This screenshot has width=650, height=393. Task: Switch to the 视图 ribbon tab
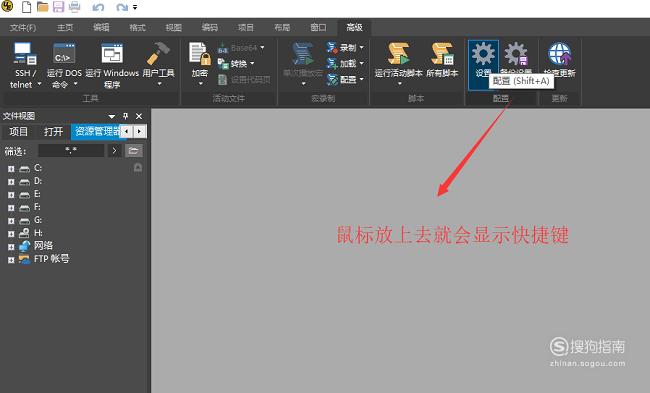tap(174, 28)
